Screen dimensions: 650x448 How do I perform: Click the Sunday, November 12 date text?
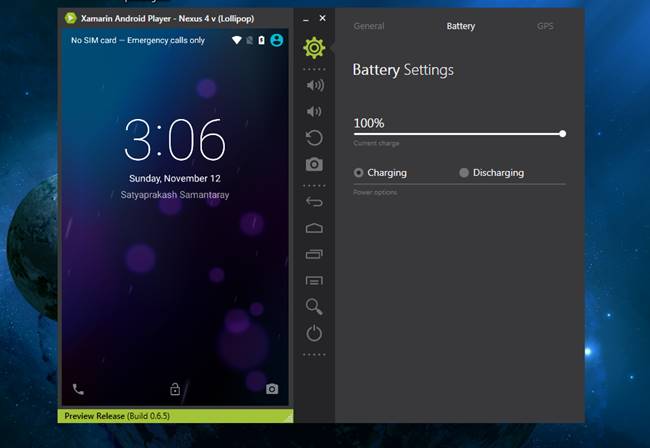pos(175,179)
